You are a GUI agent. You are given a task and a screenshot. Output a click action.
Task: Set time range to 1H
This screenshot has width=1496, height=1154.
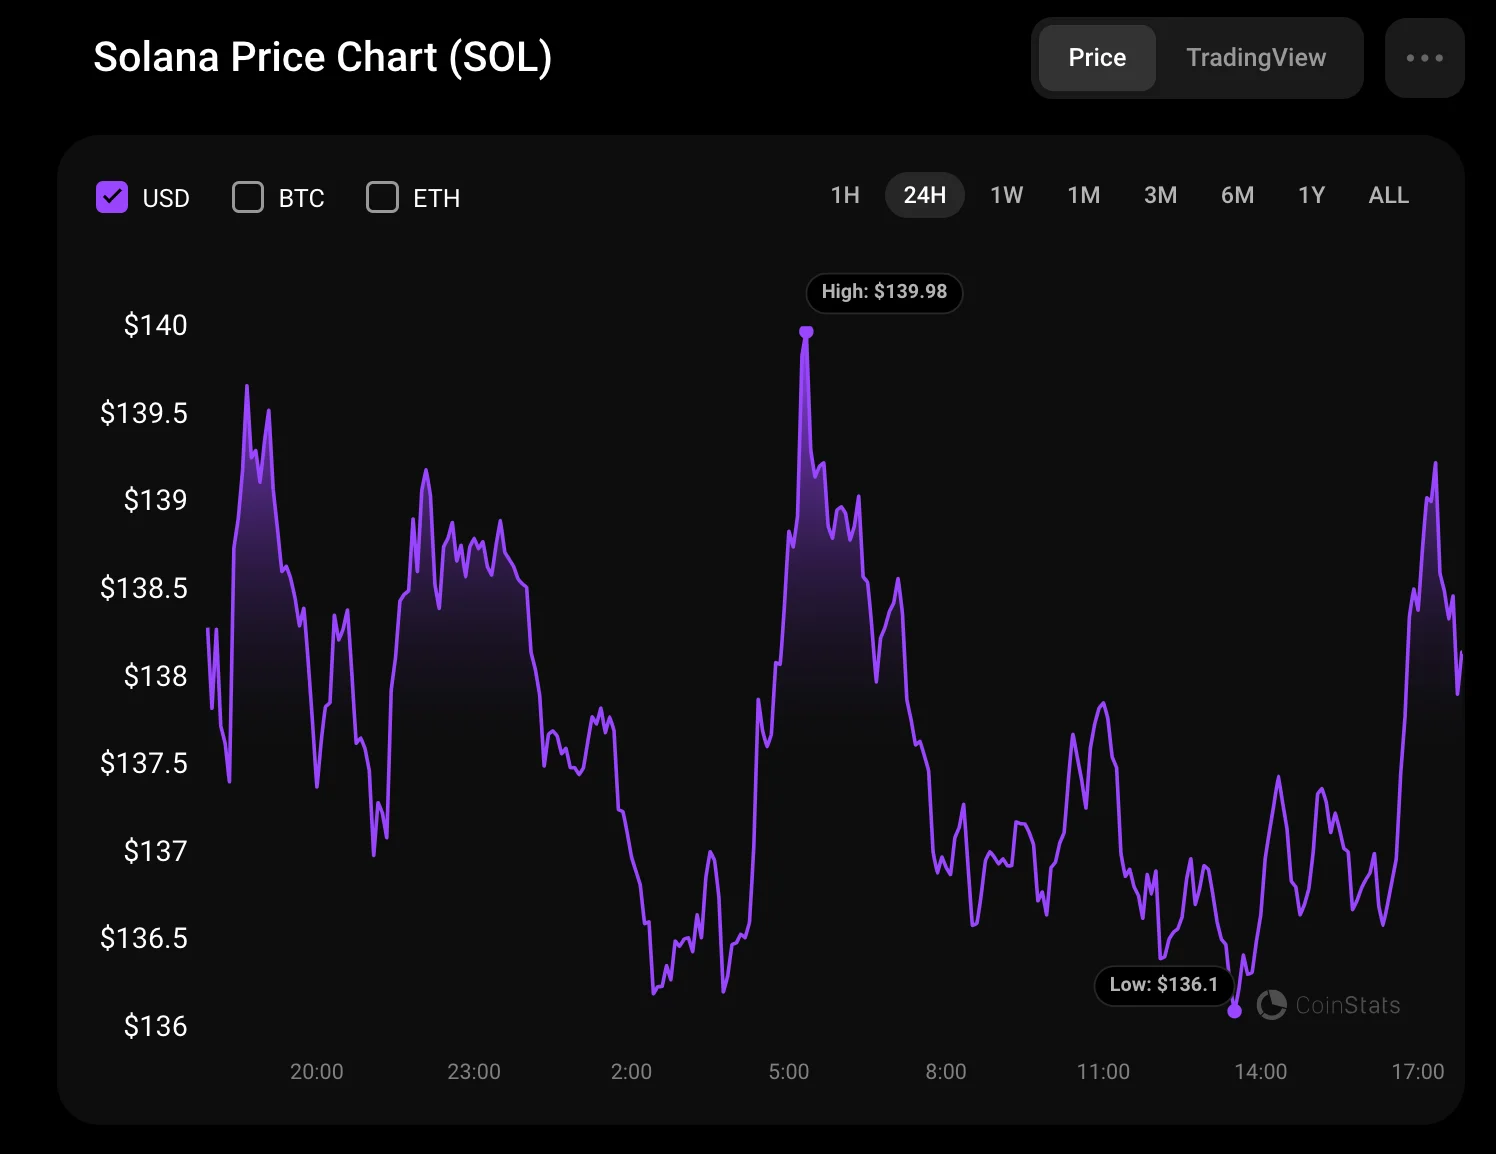(x=845, y=195)
